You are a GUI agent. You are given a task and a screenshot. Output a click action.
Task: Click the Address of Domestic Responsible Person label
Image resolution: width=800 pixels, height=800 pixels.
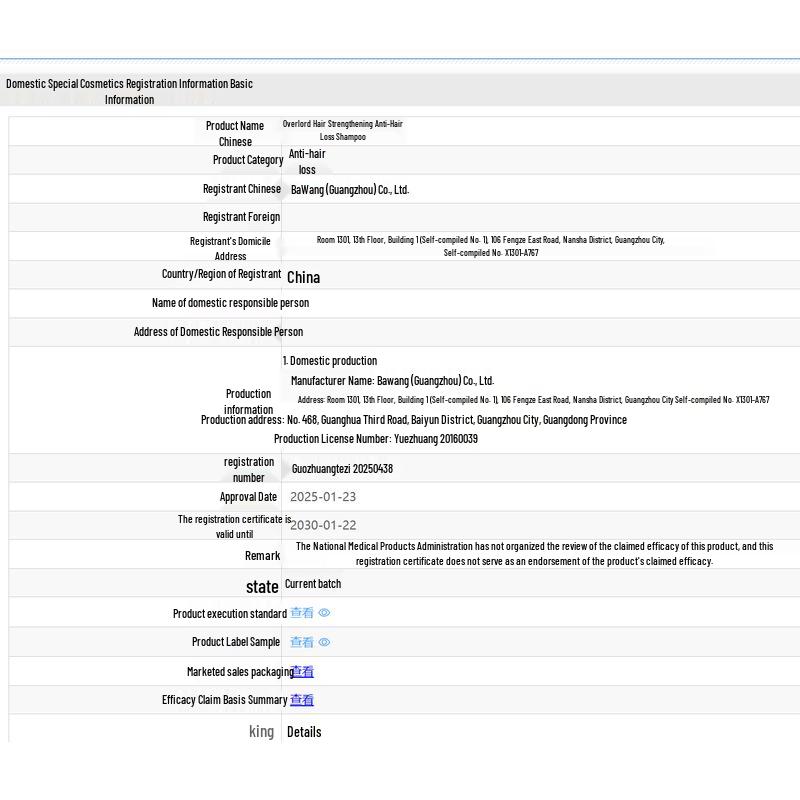218,332
